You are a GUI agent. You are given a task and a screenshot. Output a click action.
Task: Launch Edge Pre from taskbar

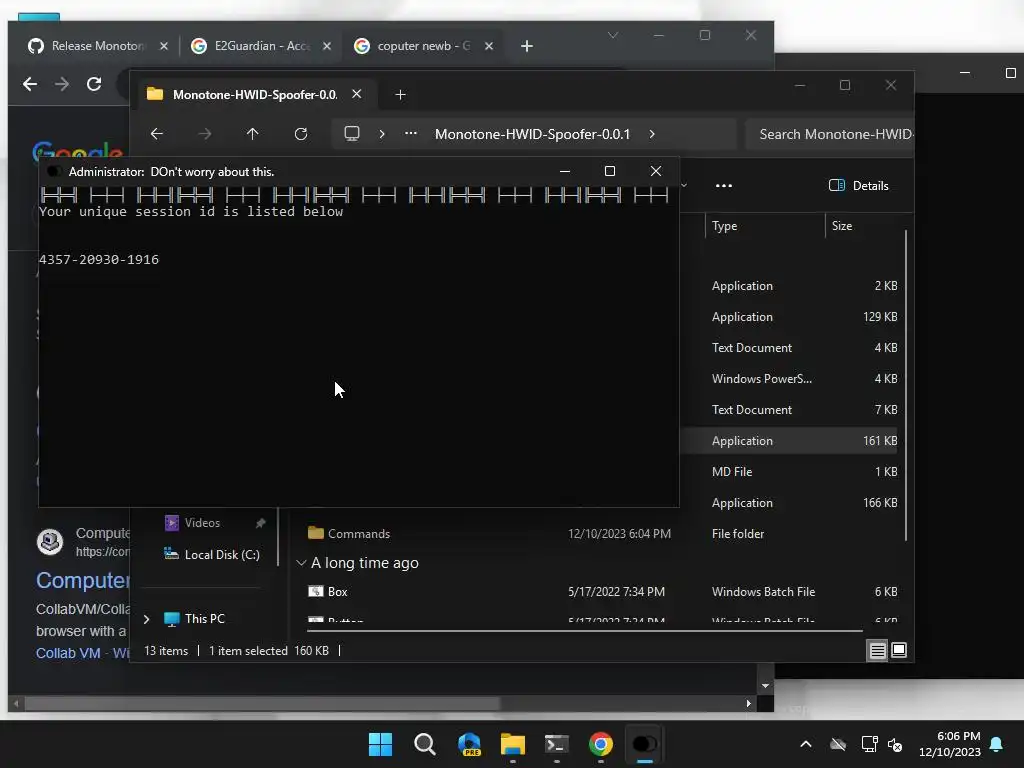tap(469, 744)
